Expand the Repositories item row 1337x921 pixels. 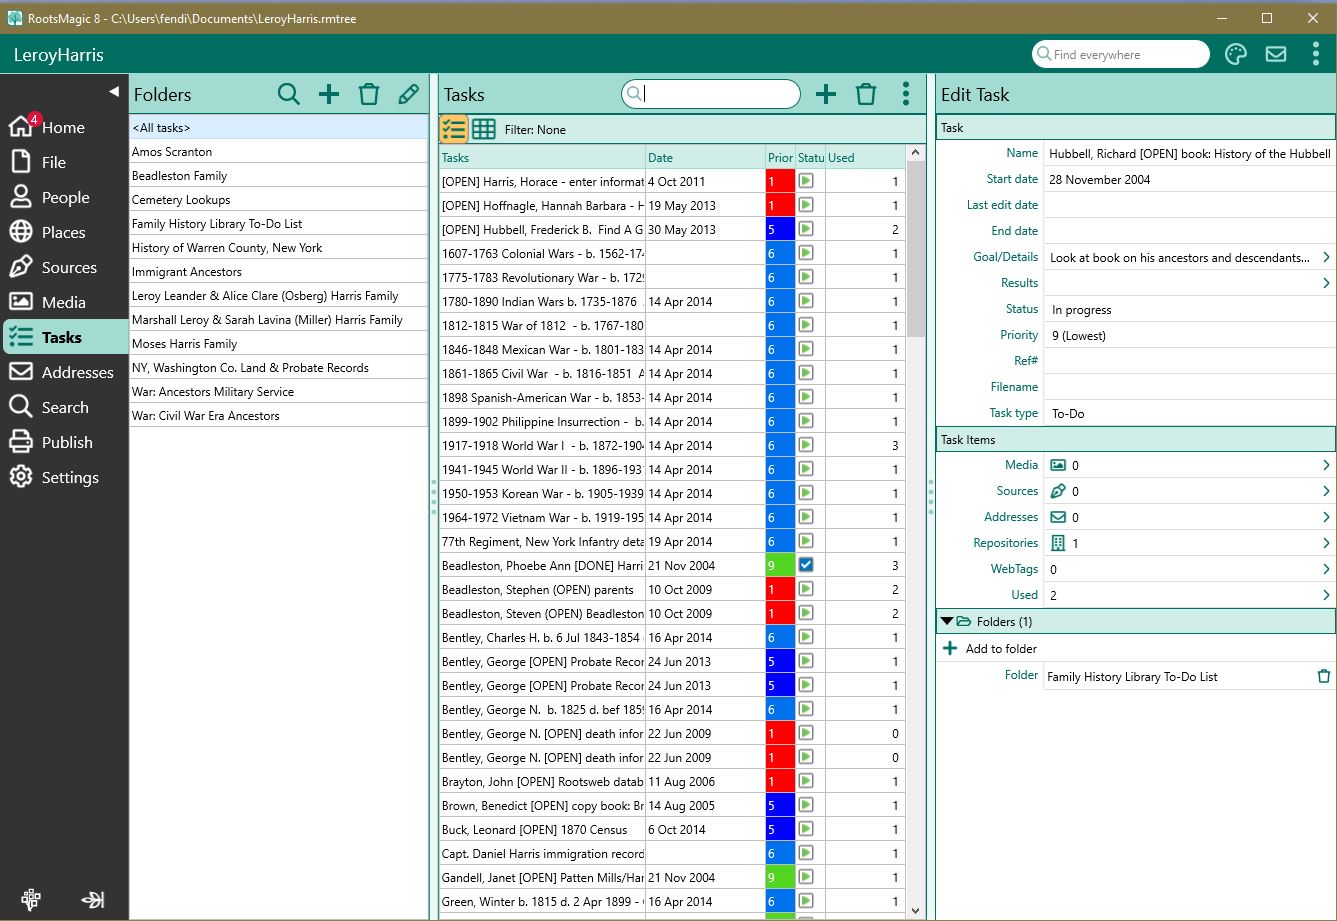click(1326, 543)
